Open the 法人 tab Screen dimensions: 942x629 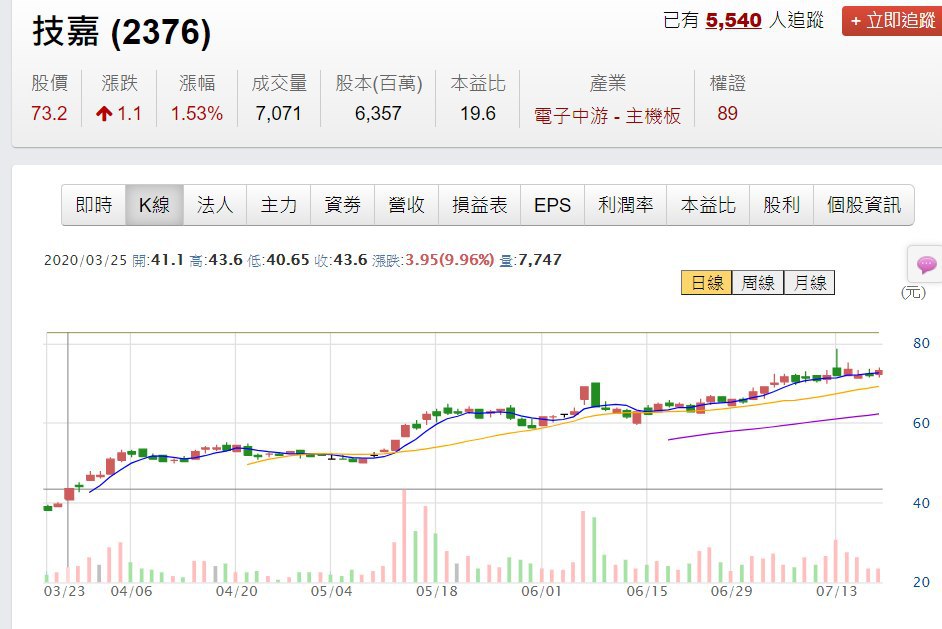214,205
